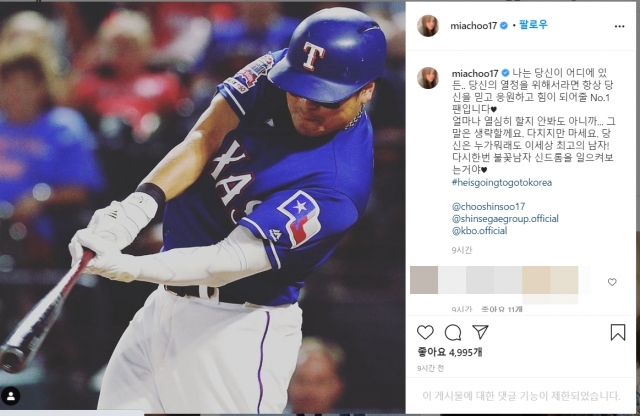
Task: Save post with bookmark icon
Action: [618, 332]
